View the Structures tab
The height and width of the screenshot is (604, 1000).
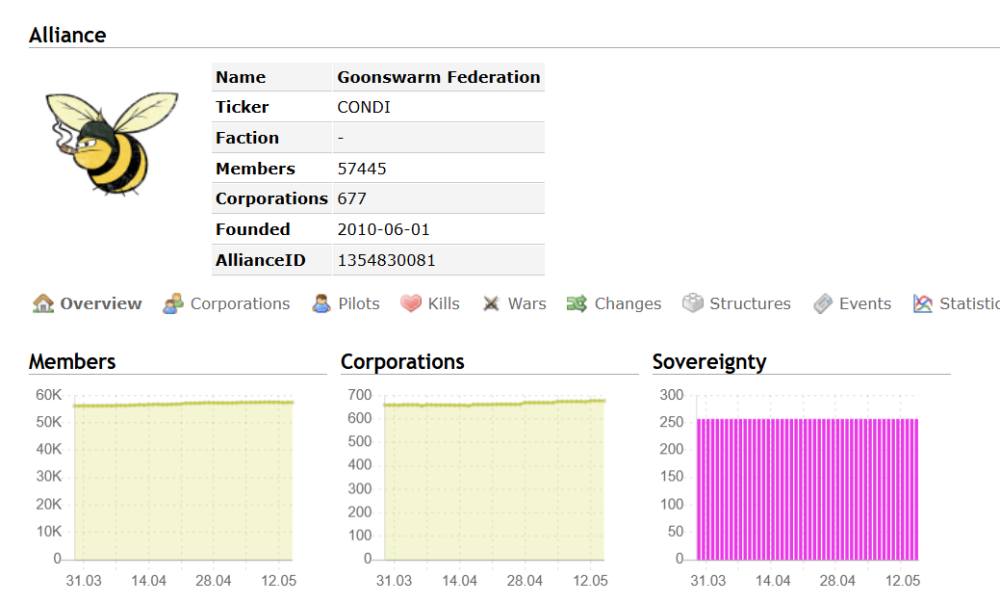click(x=750, y=304)
